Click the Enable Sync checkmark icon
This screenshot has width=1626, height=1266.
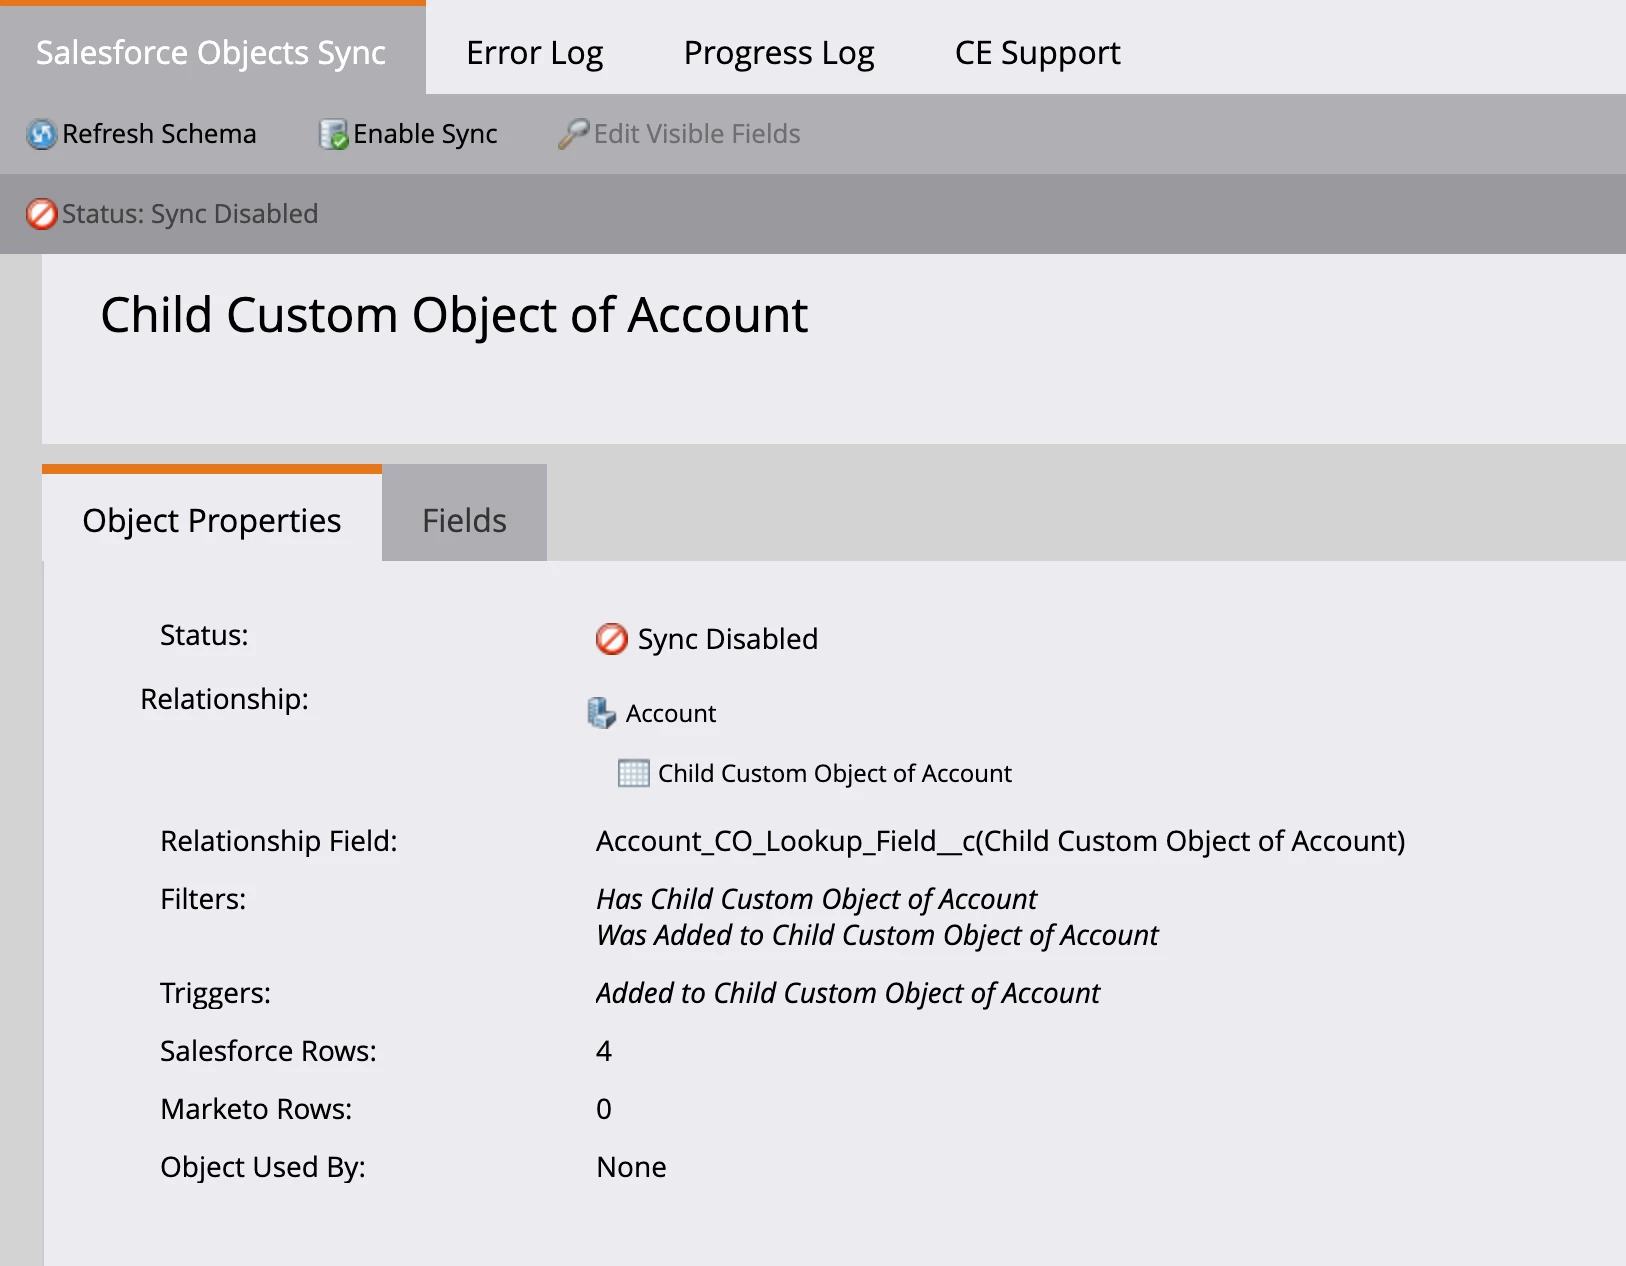[333, 134]
